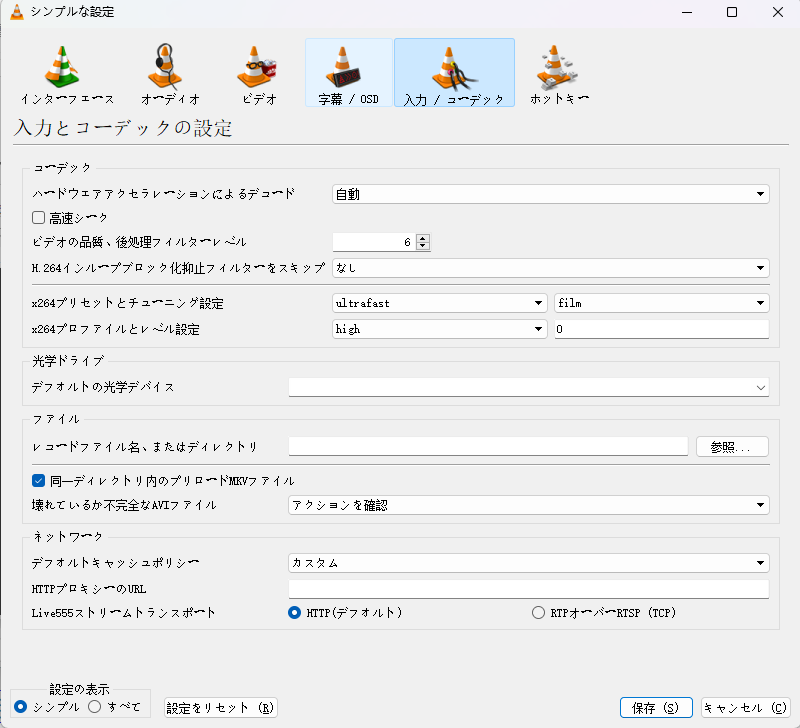
Task: Open the ホットキー settings icon
Action: pyautogui.click(x=556, y=72)
